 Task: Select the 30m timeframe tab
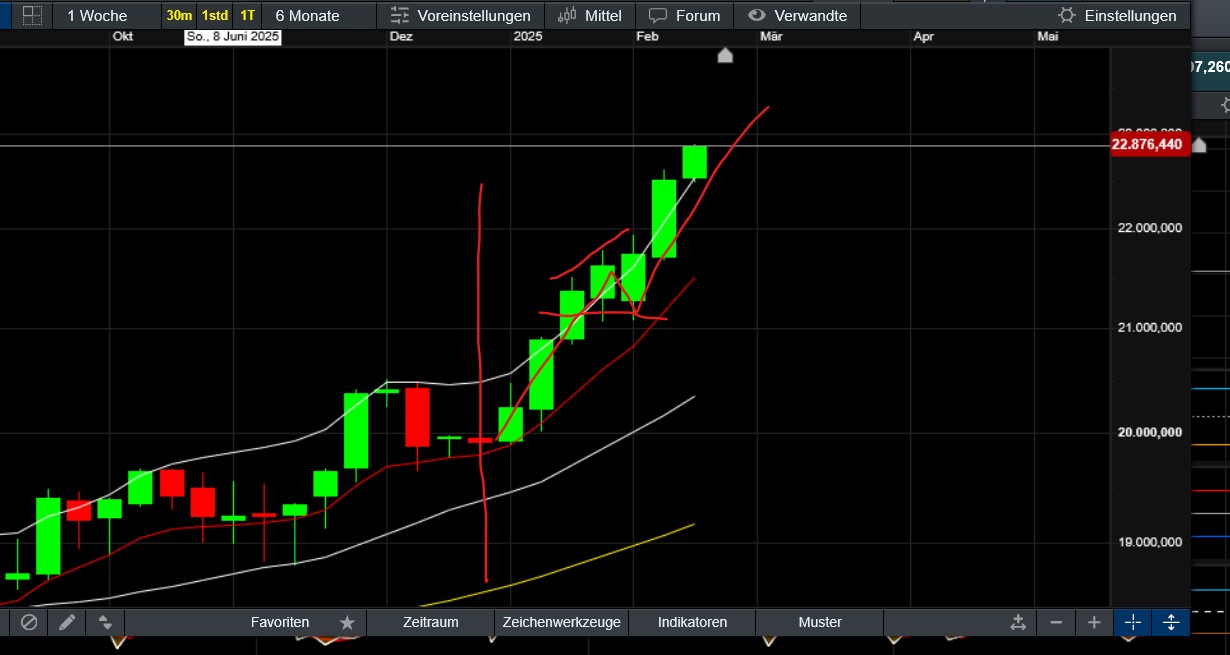click(x=180, y=15)
